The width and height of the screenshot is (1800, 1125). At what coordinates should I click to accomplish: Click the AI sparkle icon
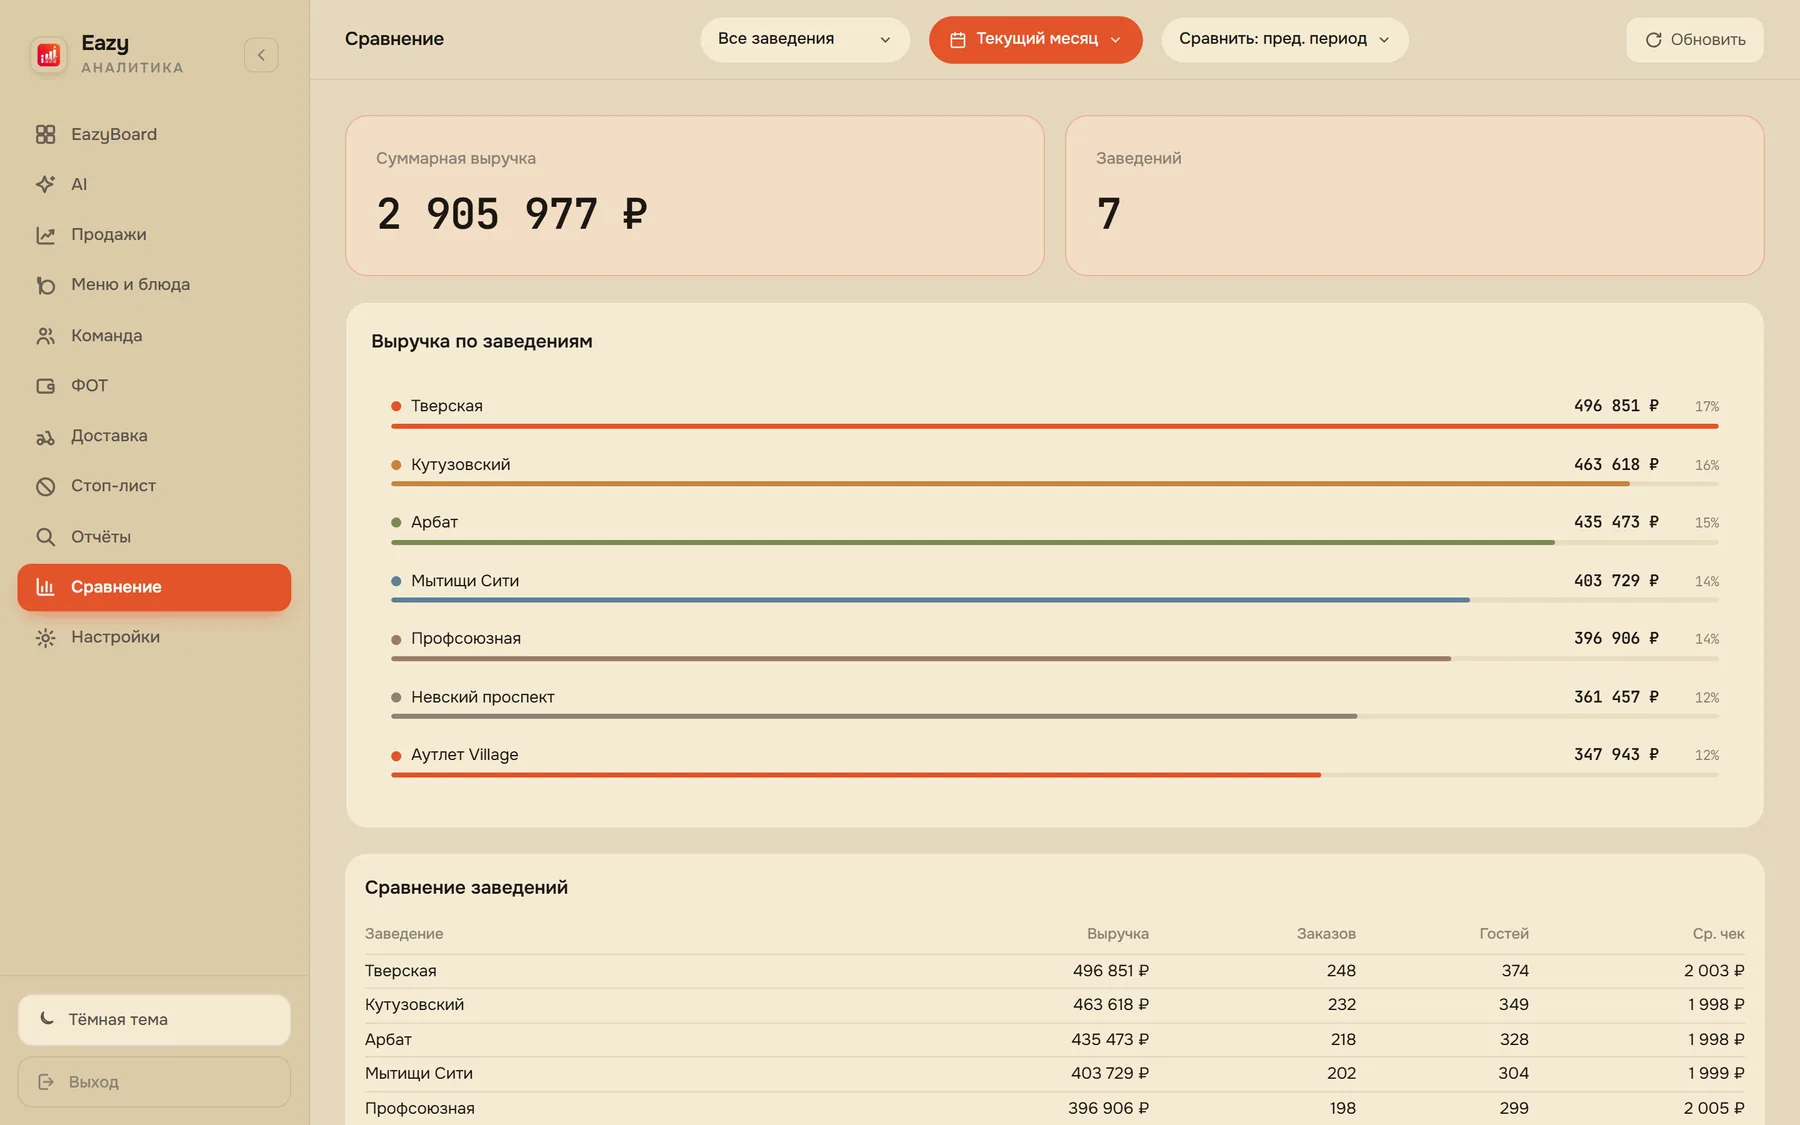[x=45, y=184]
